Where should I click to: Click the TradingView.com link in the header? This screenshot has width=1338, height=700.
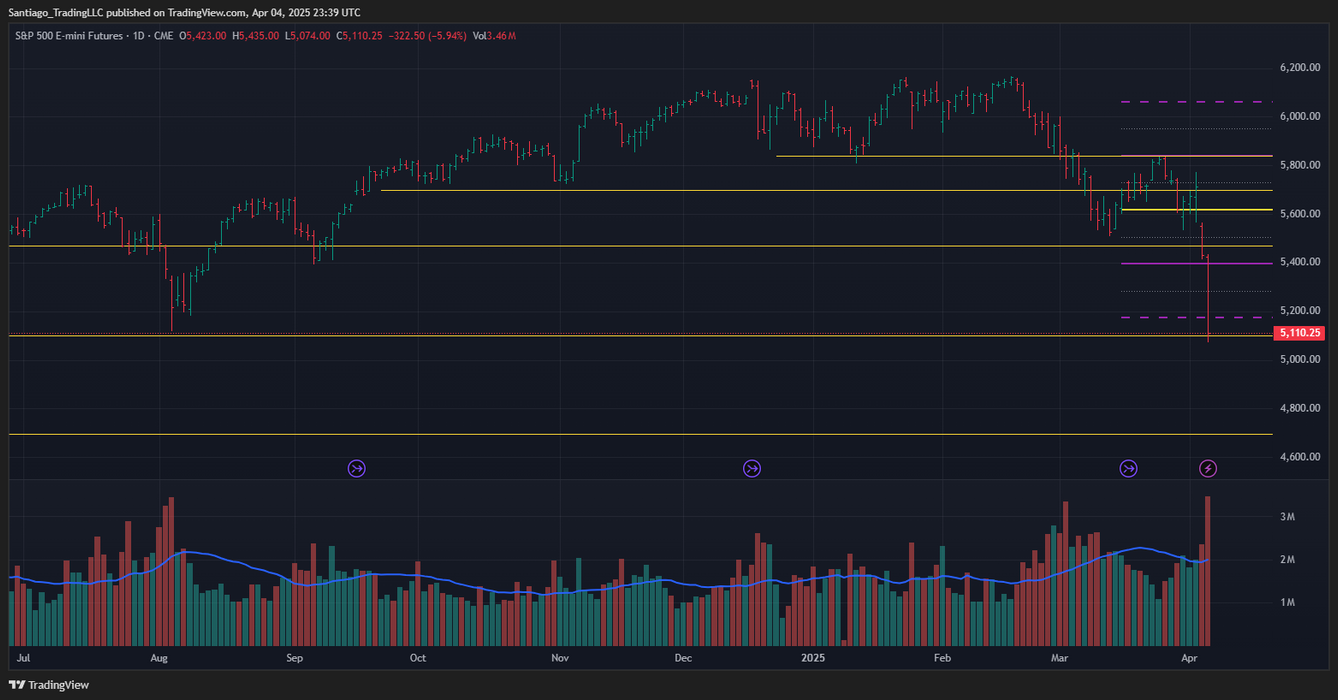pos(207,12)
